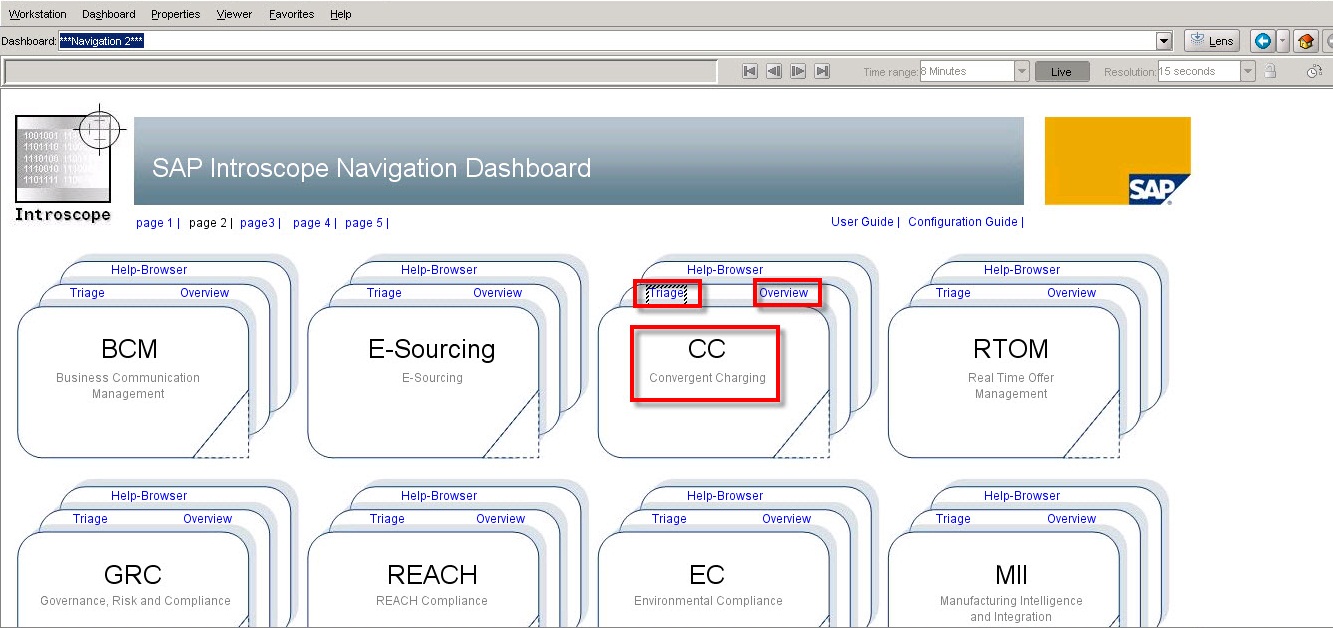The image size is (1333, 628).
Task: Click the Lens button
Action: coord(1212,41)
